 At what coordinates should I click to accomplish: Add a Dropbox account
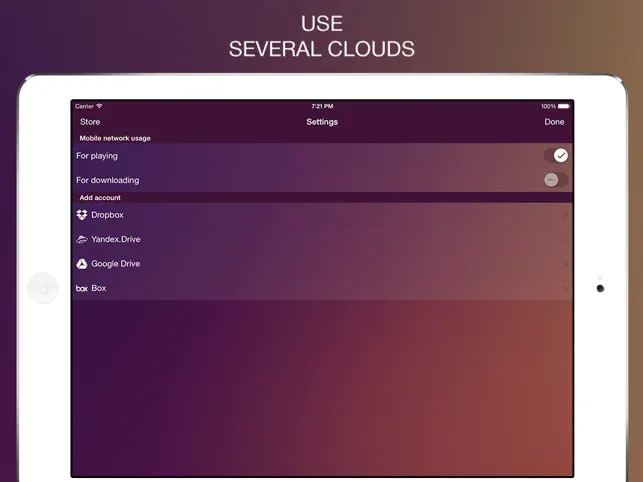(x=322, y=215)
